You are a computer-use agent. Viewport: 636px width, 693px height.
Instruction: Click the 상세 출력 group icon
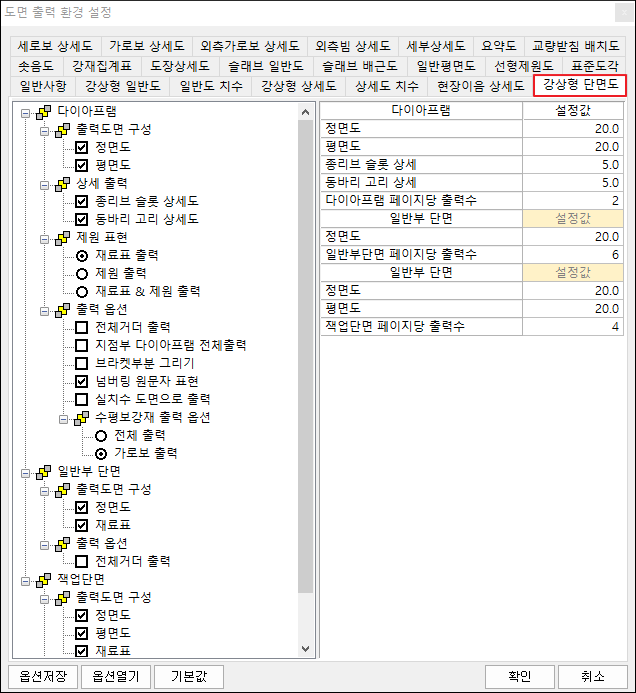(x=62, y=184)
